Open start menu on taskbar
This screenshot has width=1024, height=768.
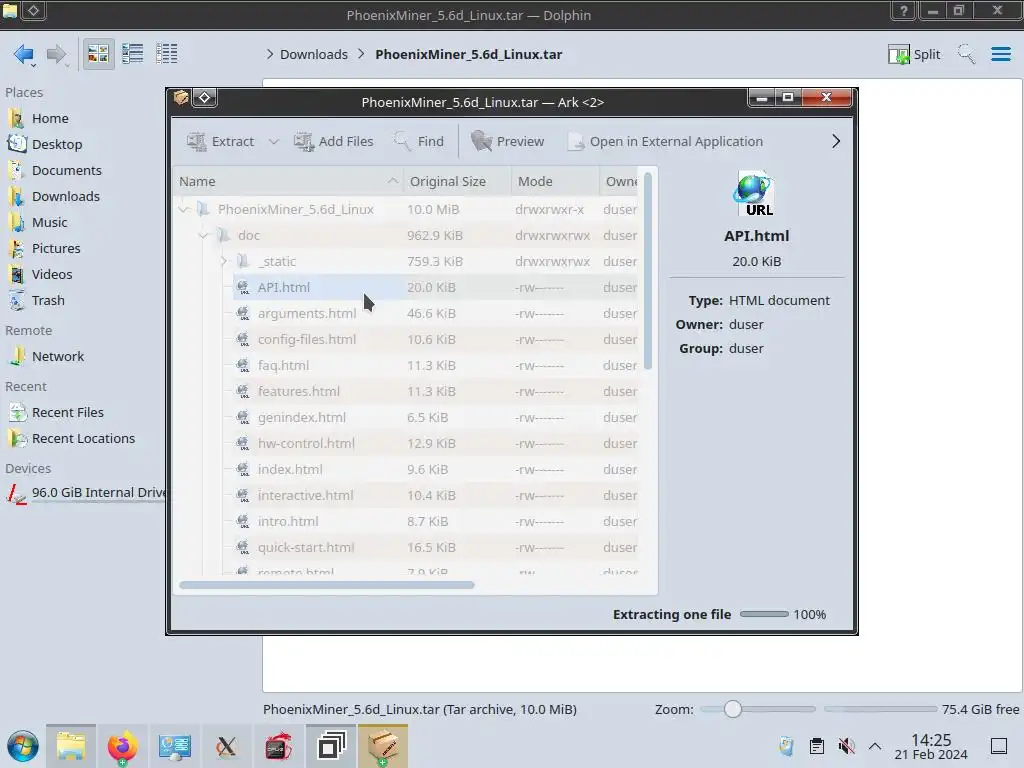(x=23, y=746)
